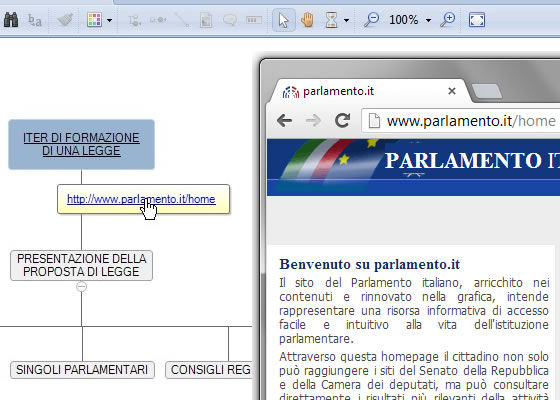The height and width of the screenshot is (400, 560).
Task: Select the PRESENTAZIONE DELLA PROPOSTA DI LEGGE topic
Action: pos(81,265)
